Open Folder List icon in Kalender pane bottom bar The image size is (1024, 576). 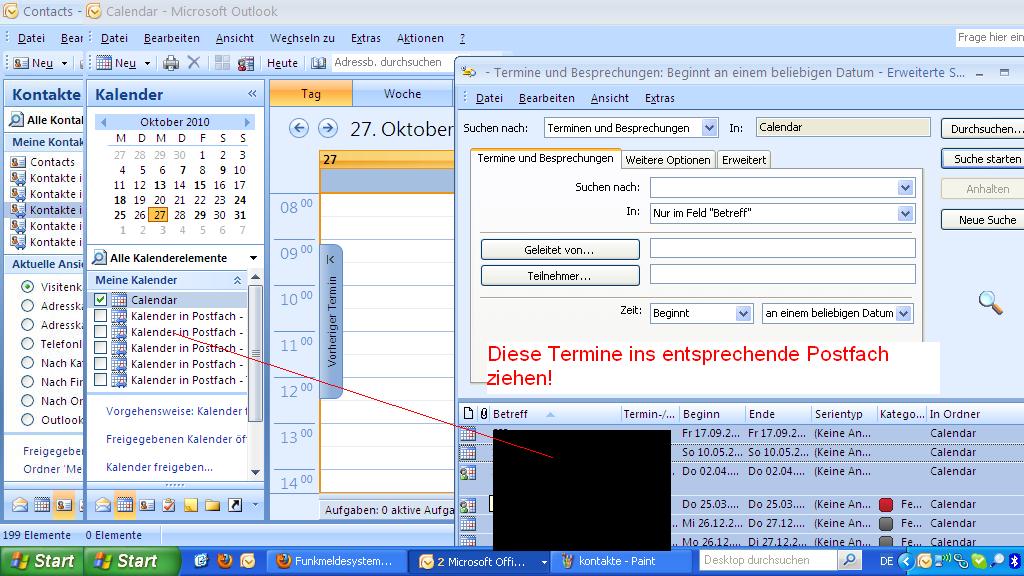tap(212, 505)
